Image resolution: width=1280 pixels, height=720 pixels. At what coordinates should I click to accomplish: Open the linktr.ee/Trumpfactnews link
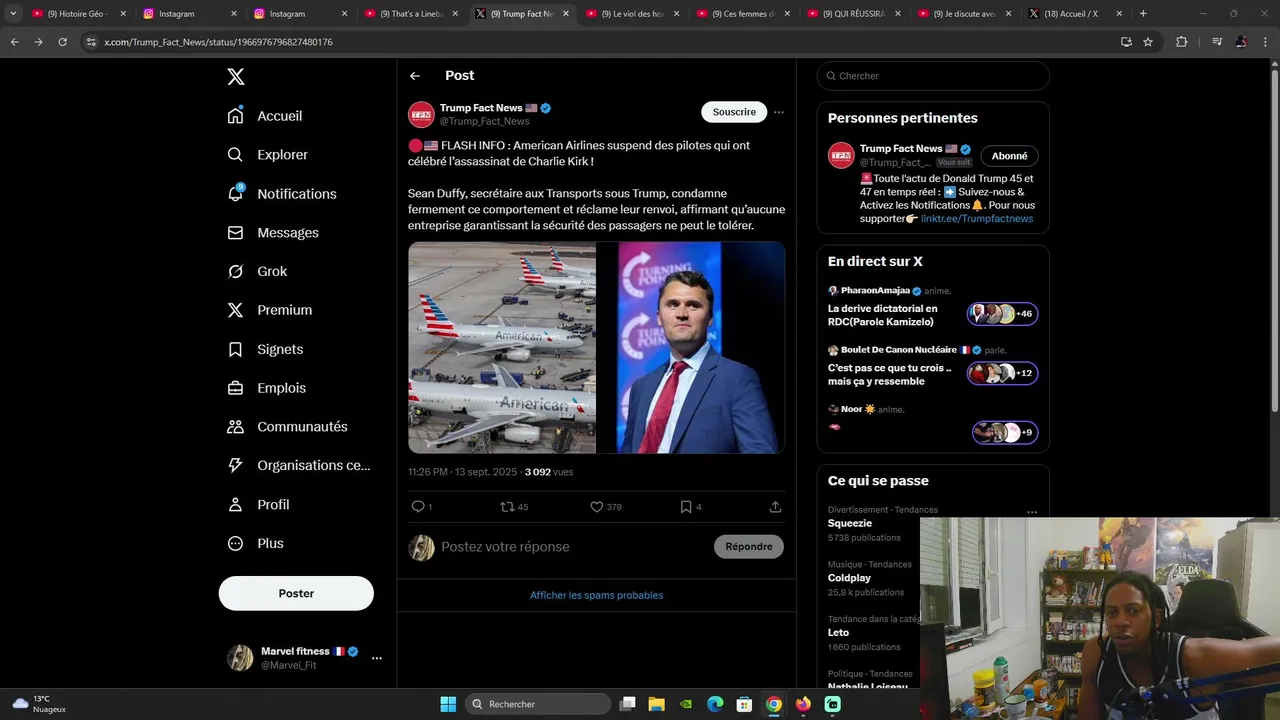click(x=977, y=218)
